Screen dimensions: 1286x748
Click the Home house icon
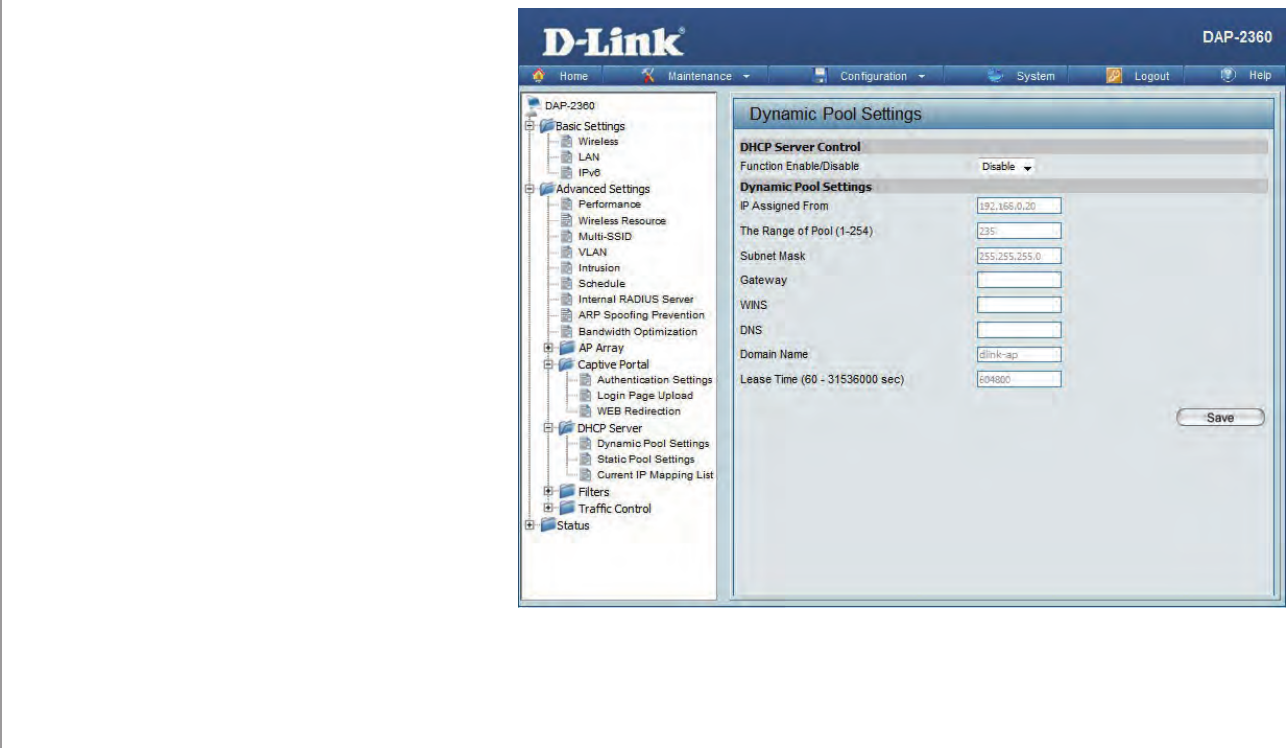pyautogui.click(x=539, y=76)
